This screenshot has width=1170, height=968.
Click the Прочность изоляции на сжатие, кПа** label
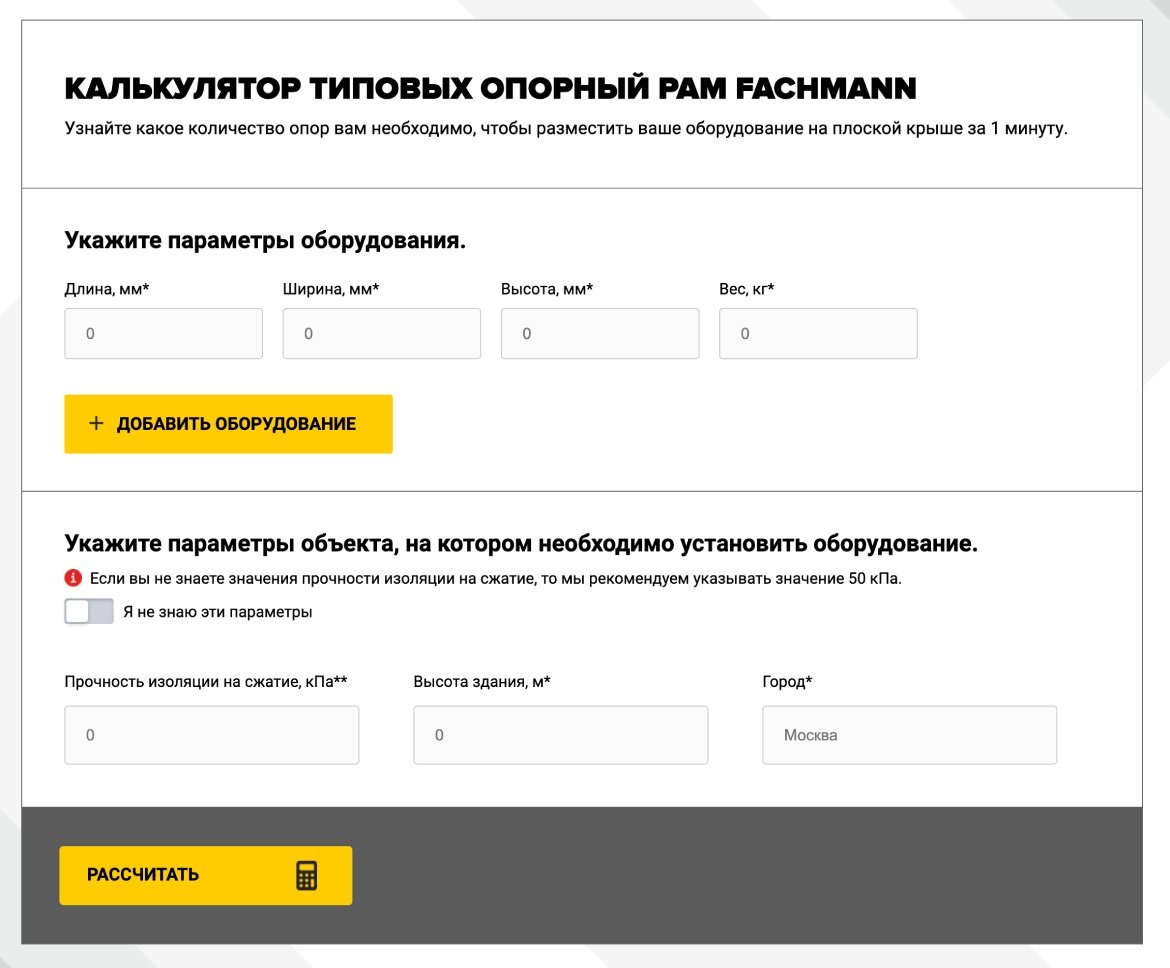206,681
